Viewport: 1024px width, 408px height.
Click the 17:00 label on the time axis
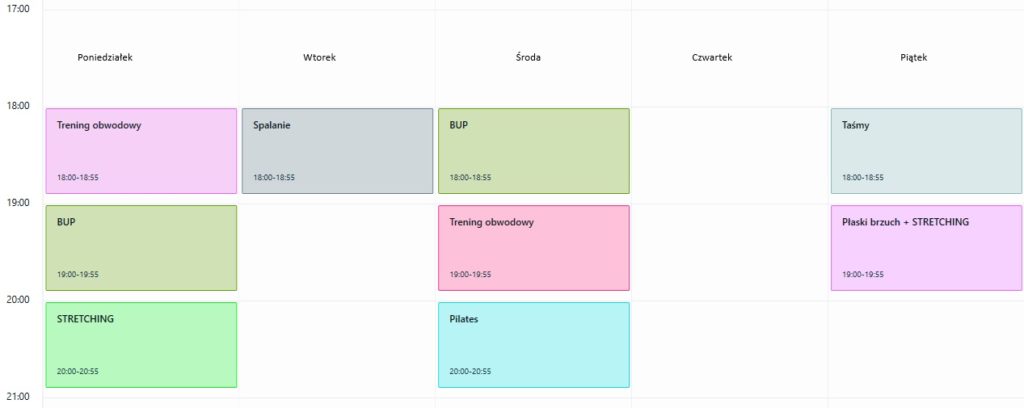pos(19,8)
